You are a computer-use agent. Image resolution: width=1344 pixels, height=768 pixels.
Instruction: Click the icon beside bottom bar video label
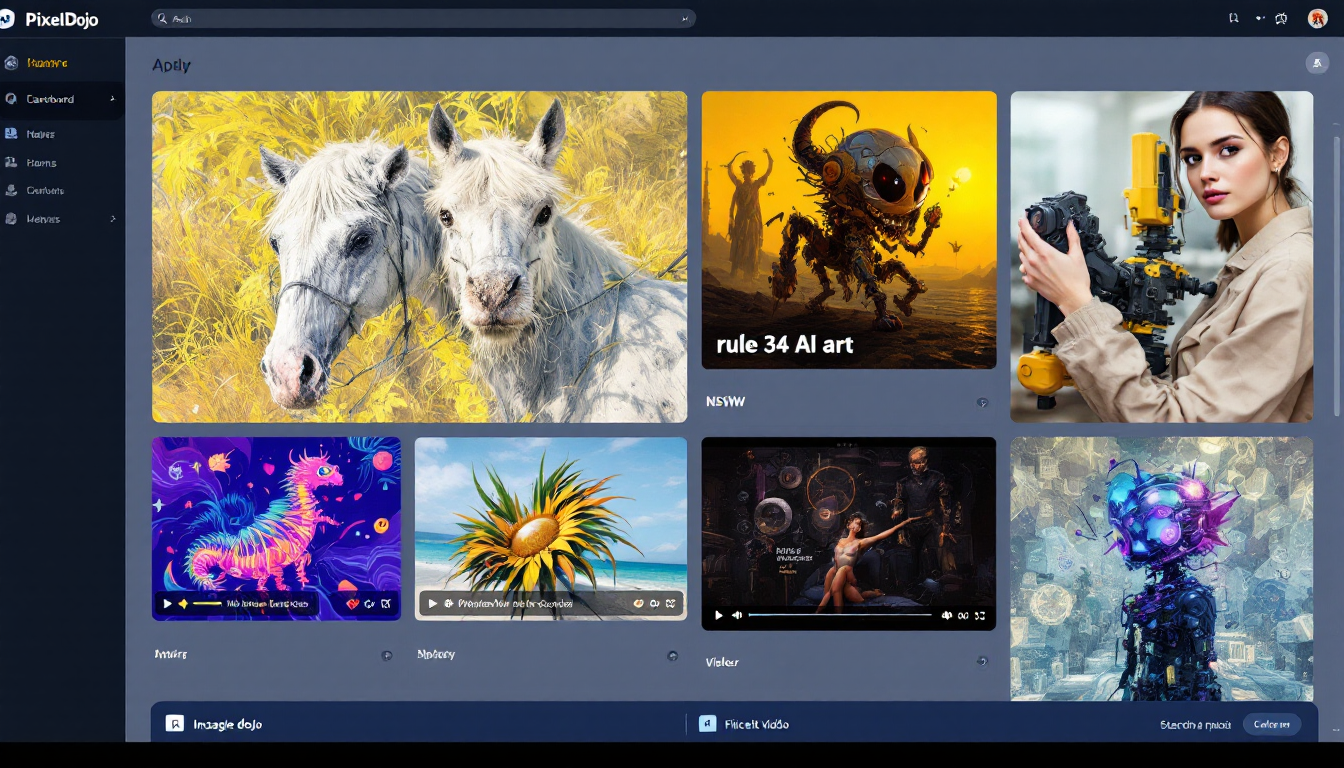[x=707, y=724]
